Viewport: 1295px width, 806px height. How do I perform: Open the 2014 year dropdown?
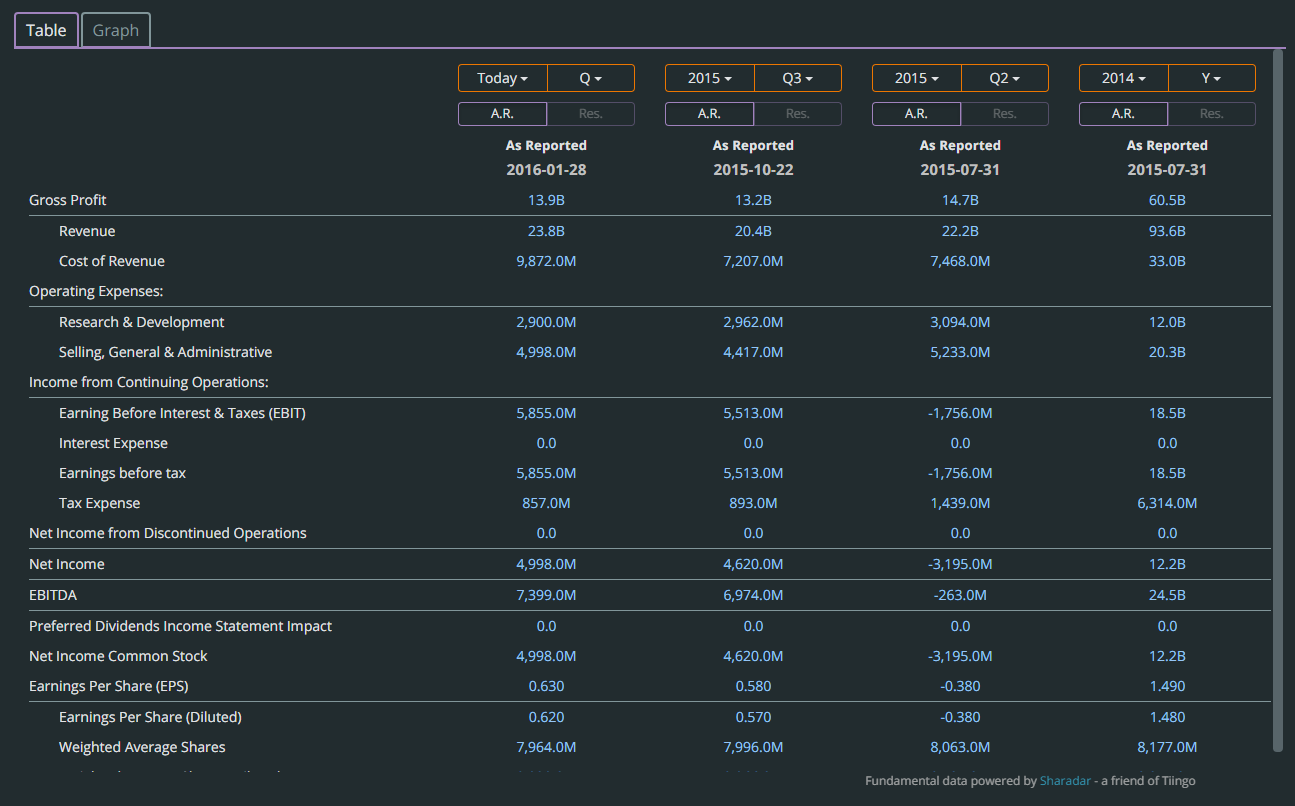click(x=1123, y=78)
